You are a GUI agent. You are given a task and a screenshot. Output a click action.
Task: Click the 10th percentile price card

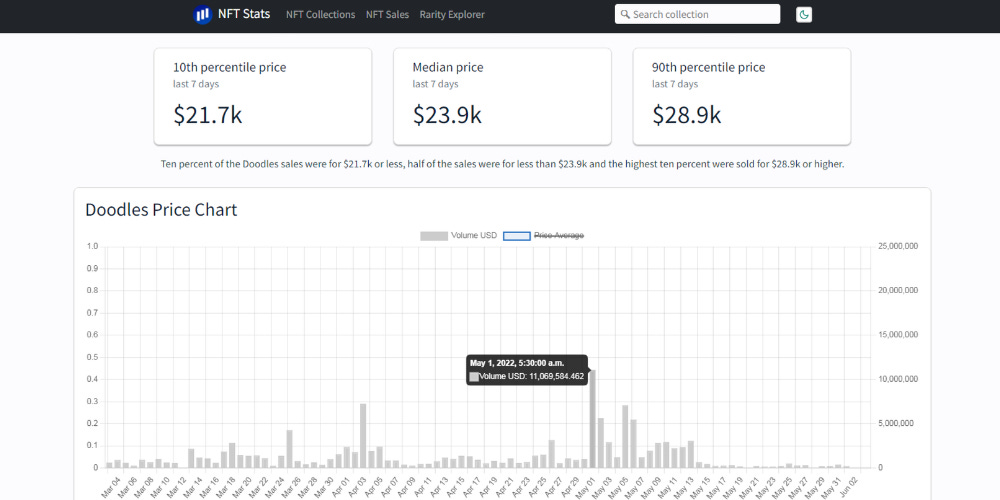click(263, 96)
